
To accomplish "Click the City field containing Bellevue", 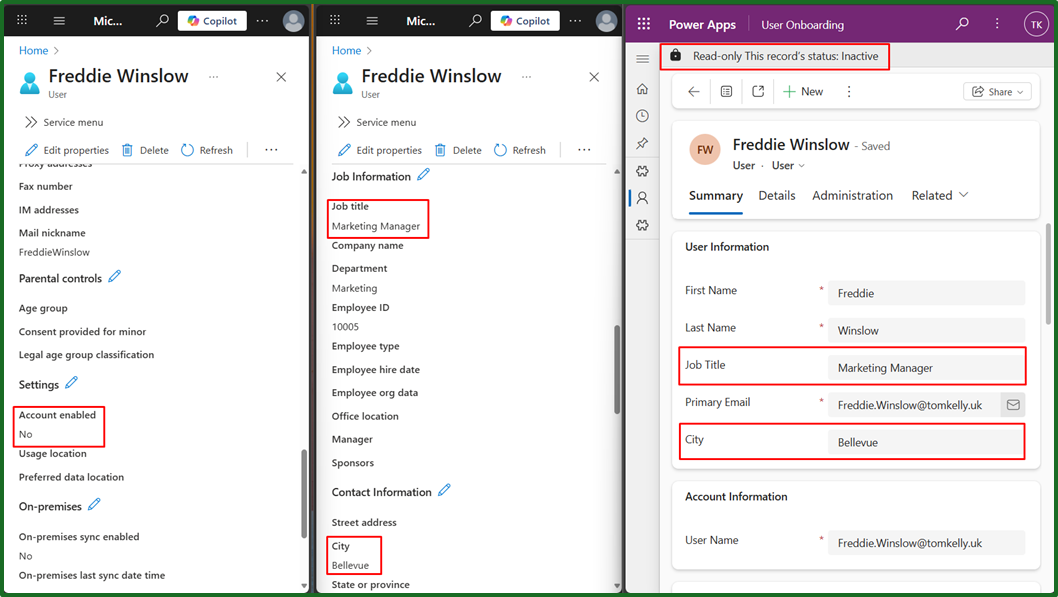I will (x=926, y=443).
